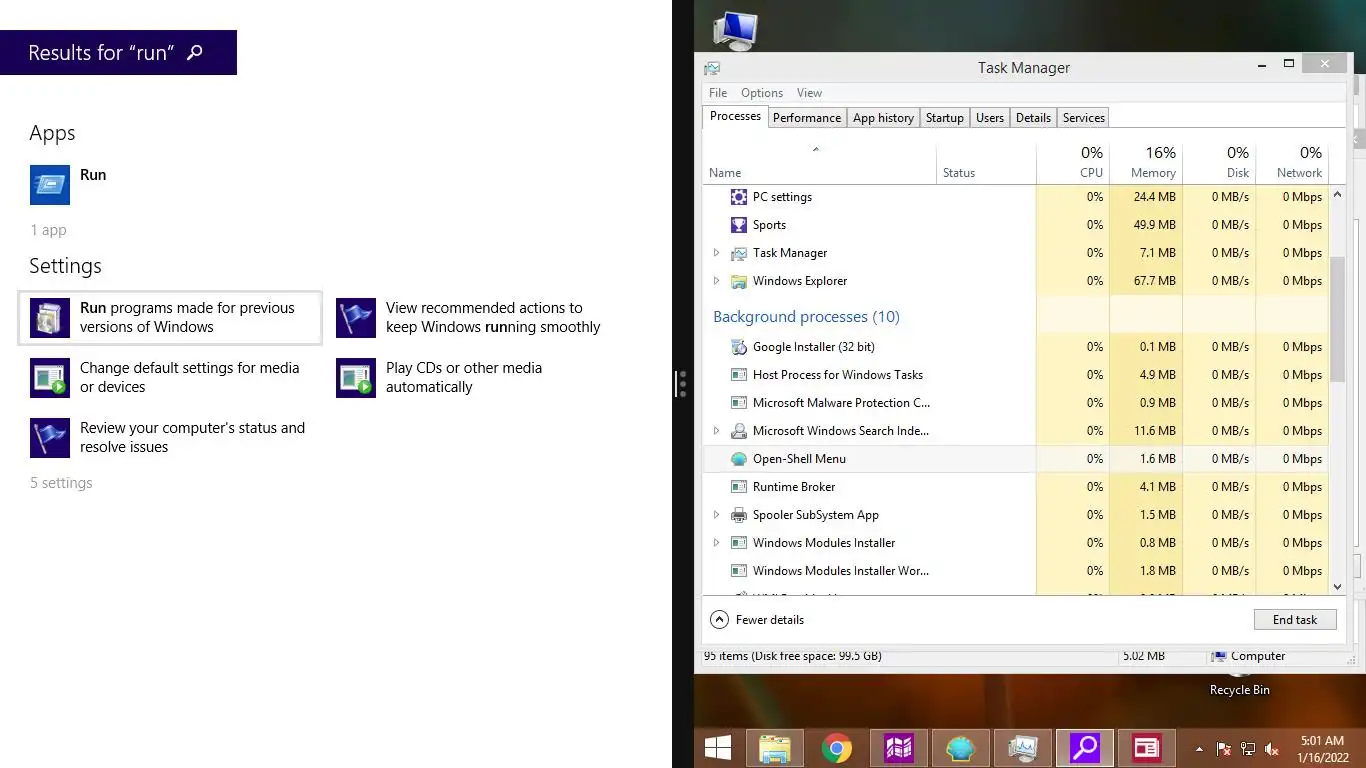This screenshot has width=1366, height=768.
Task: Switch to the Services tab
Action: point(1084,118)
